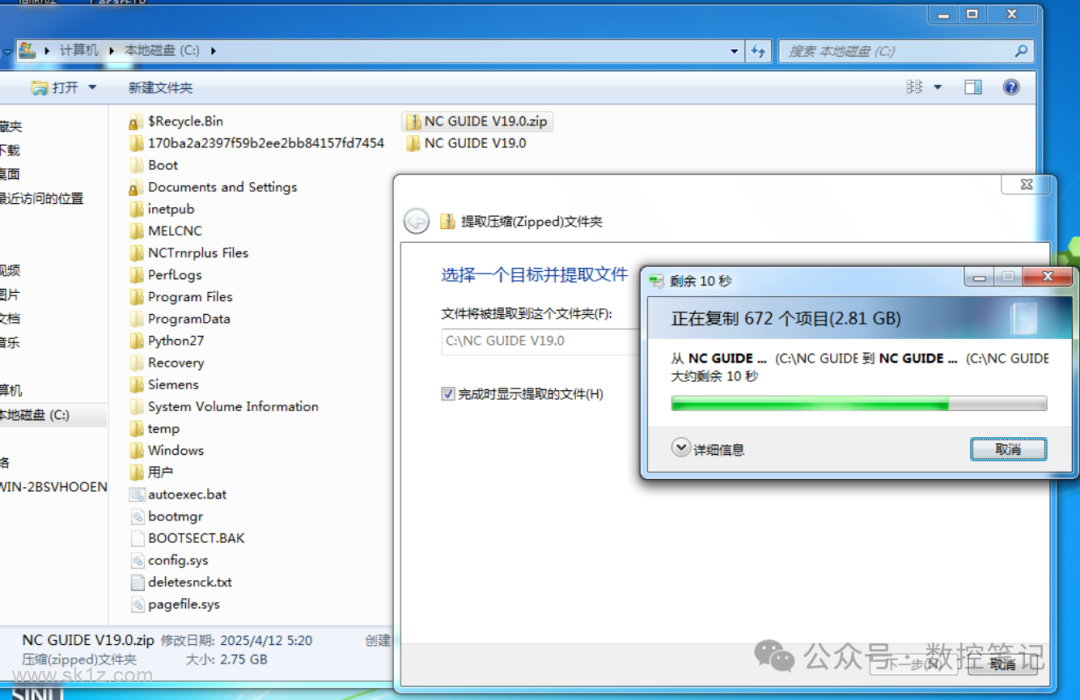Click the refresh icon beside the address bar

click(x=758, y=51)
